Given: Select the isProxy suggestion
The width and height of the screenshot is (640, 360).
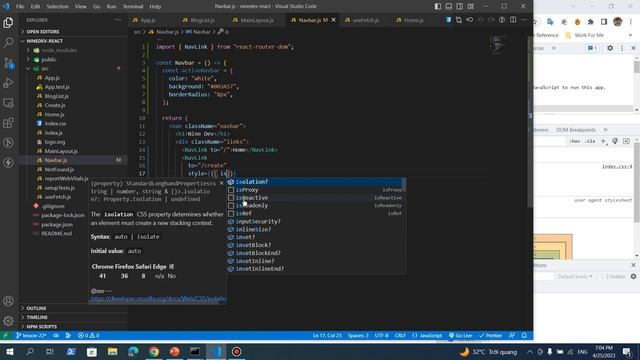Looking at the screenshot, I should tap(314, 190).
